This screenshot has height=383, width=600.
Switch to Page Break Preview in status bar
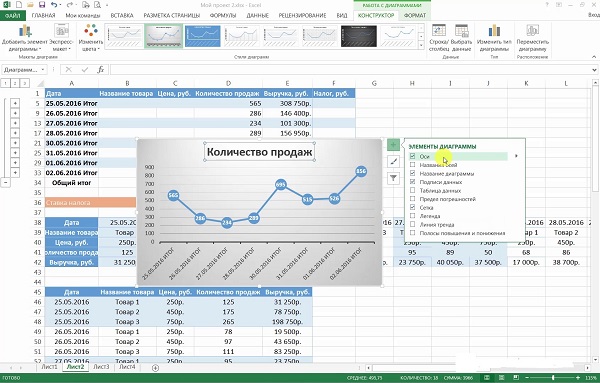pyautogui.click(x=515, y=378)
